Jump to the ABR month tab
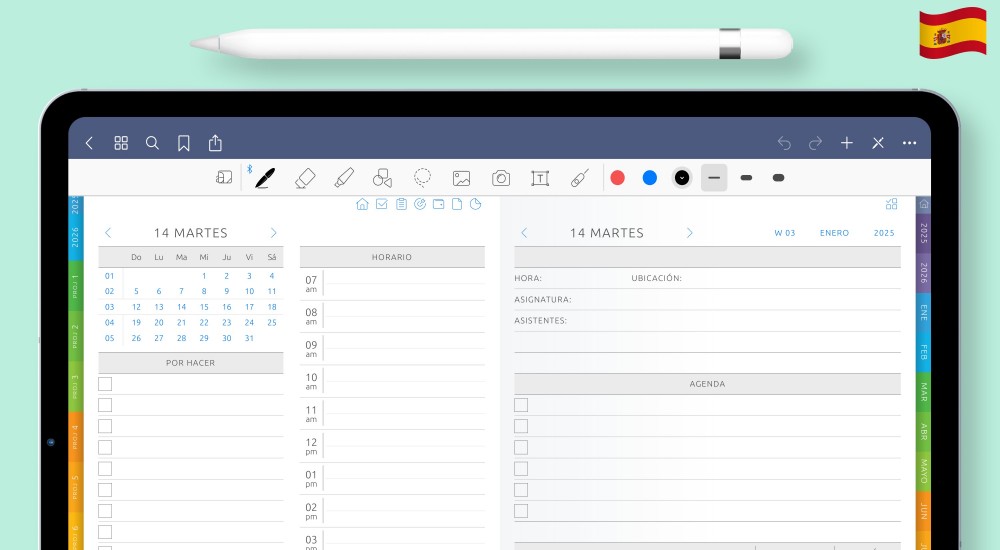 click(x=923, y=432)
